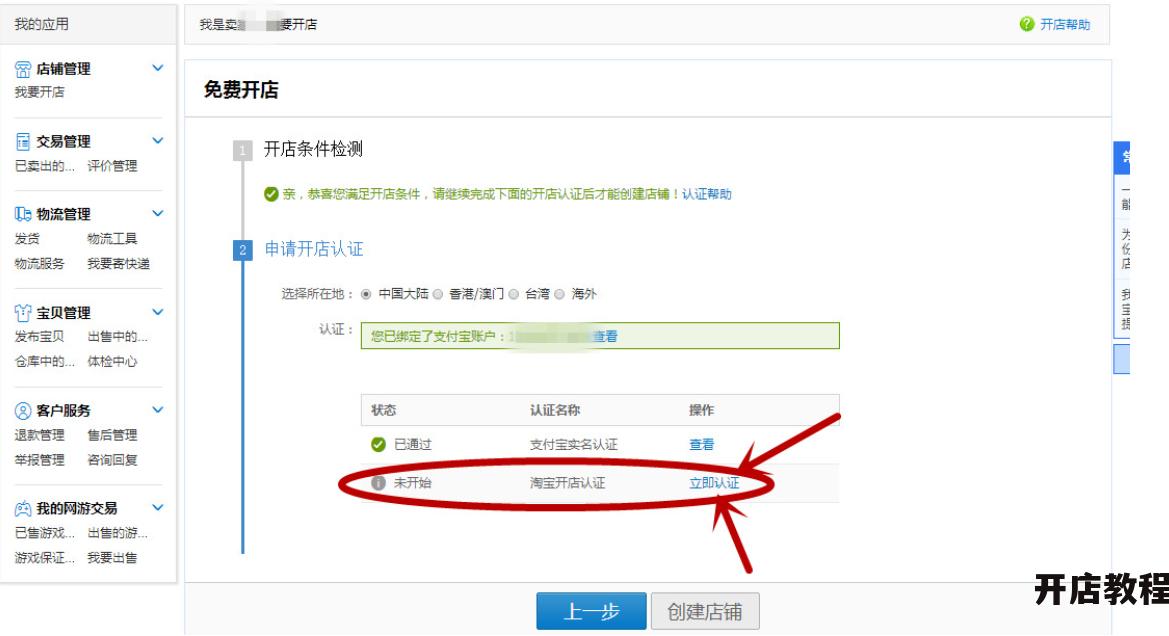Click the 创建店铺 button

(x=705, y=611)
